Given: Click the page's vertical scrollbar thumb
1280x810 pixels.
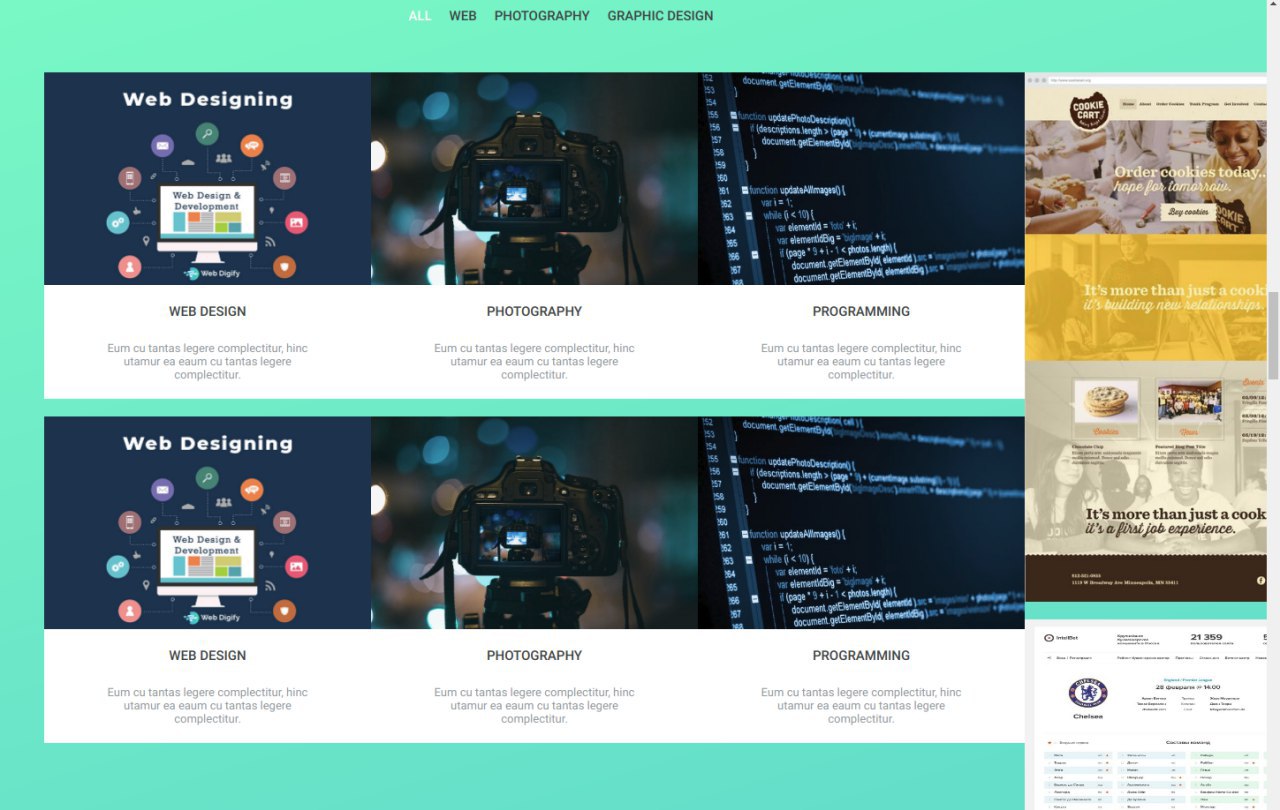Looking at the screenshot, I should pos(1273,335).
